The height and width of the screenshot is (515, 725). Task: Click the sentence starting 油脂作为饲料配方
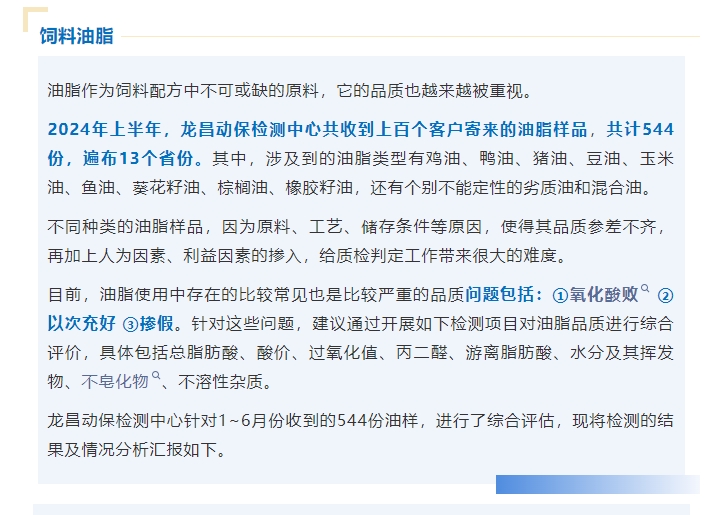290,91
